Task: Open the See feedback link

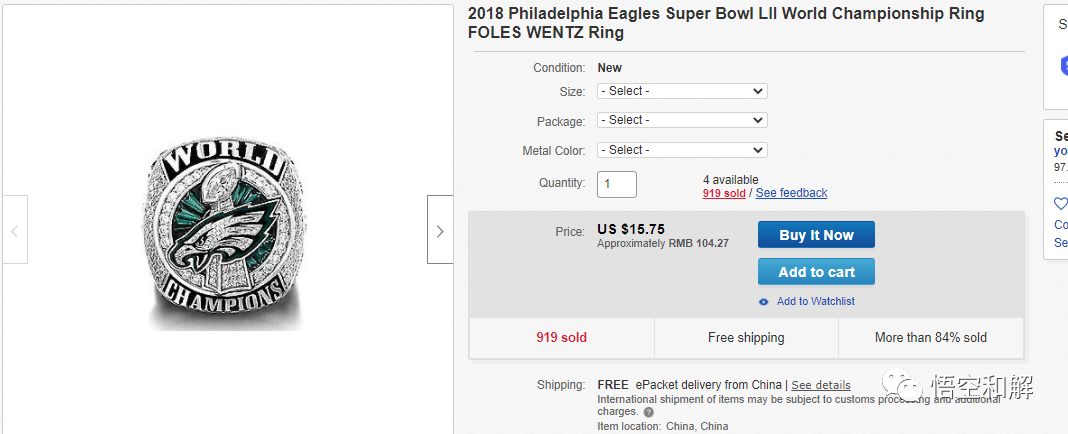Action: click(791, 193)
